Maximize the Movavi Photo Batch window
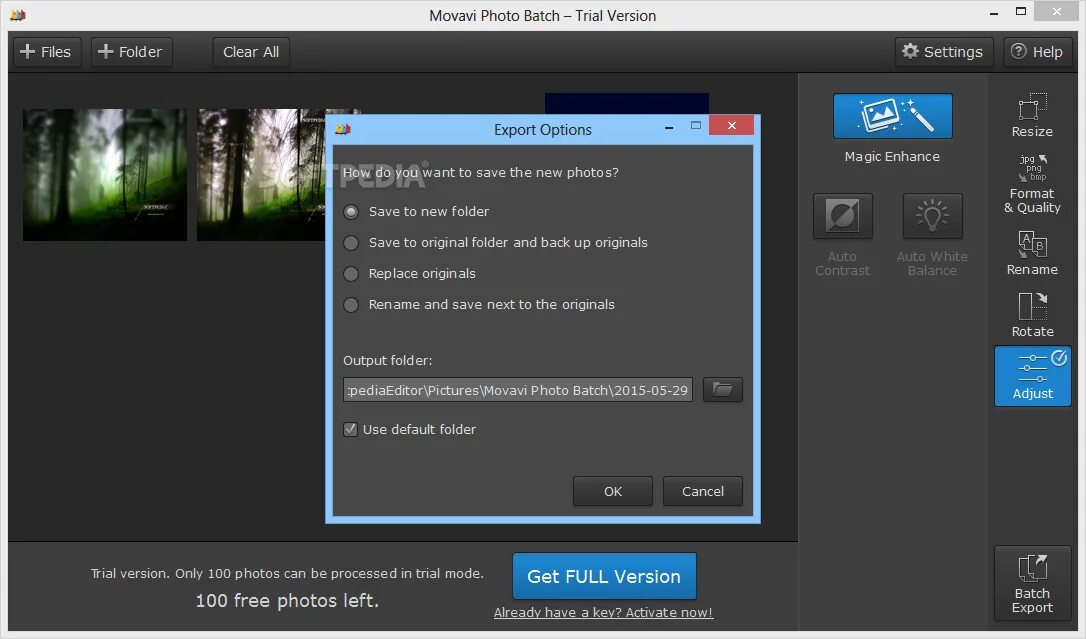Viewport: 1086px width, 639px height. coord(1021,12)
